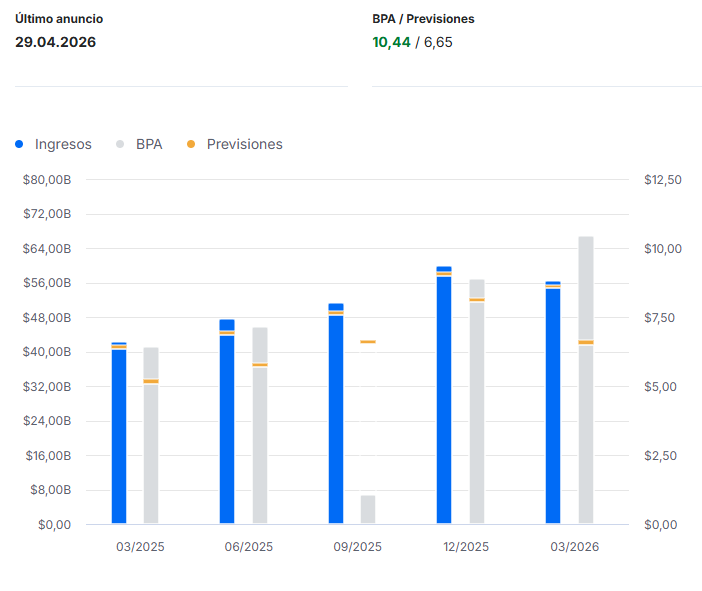
Task: Click the $24,00B axis label
Action: point(47,421)
